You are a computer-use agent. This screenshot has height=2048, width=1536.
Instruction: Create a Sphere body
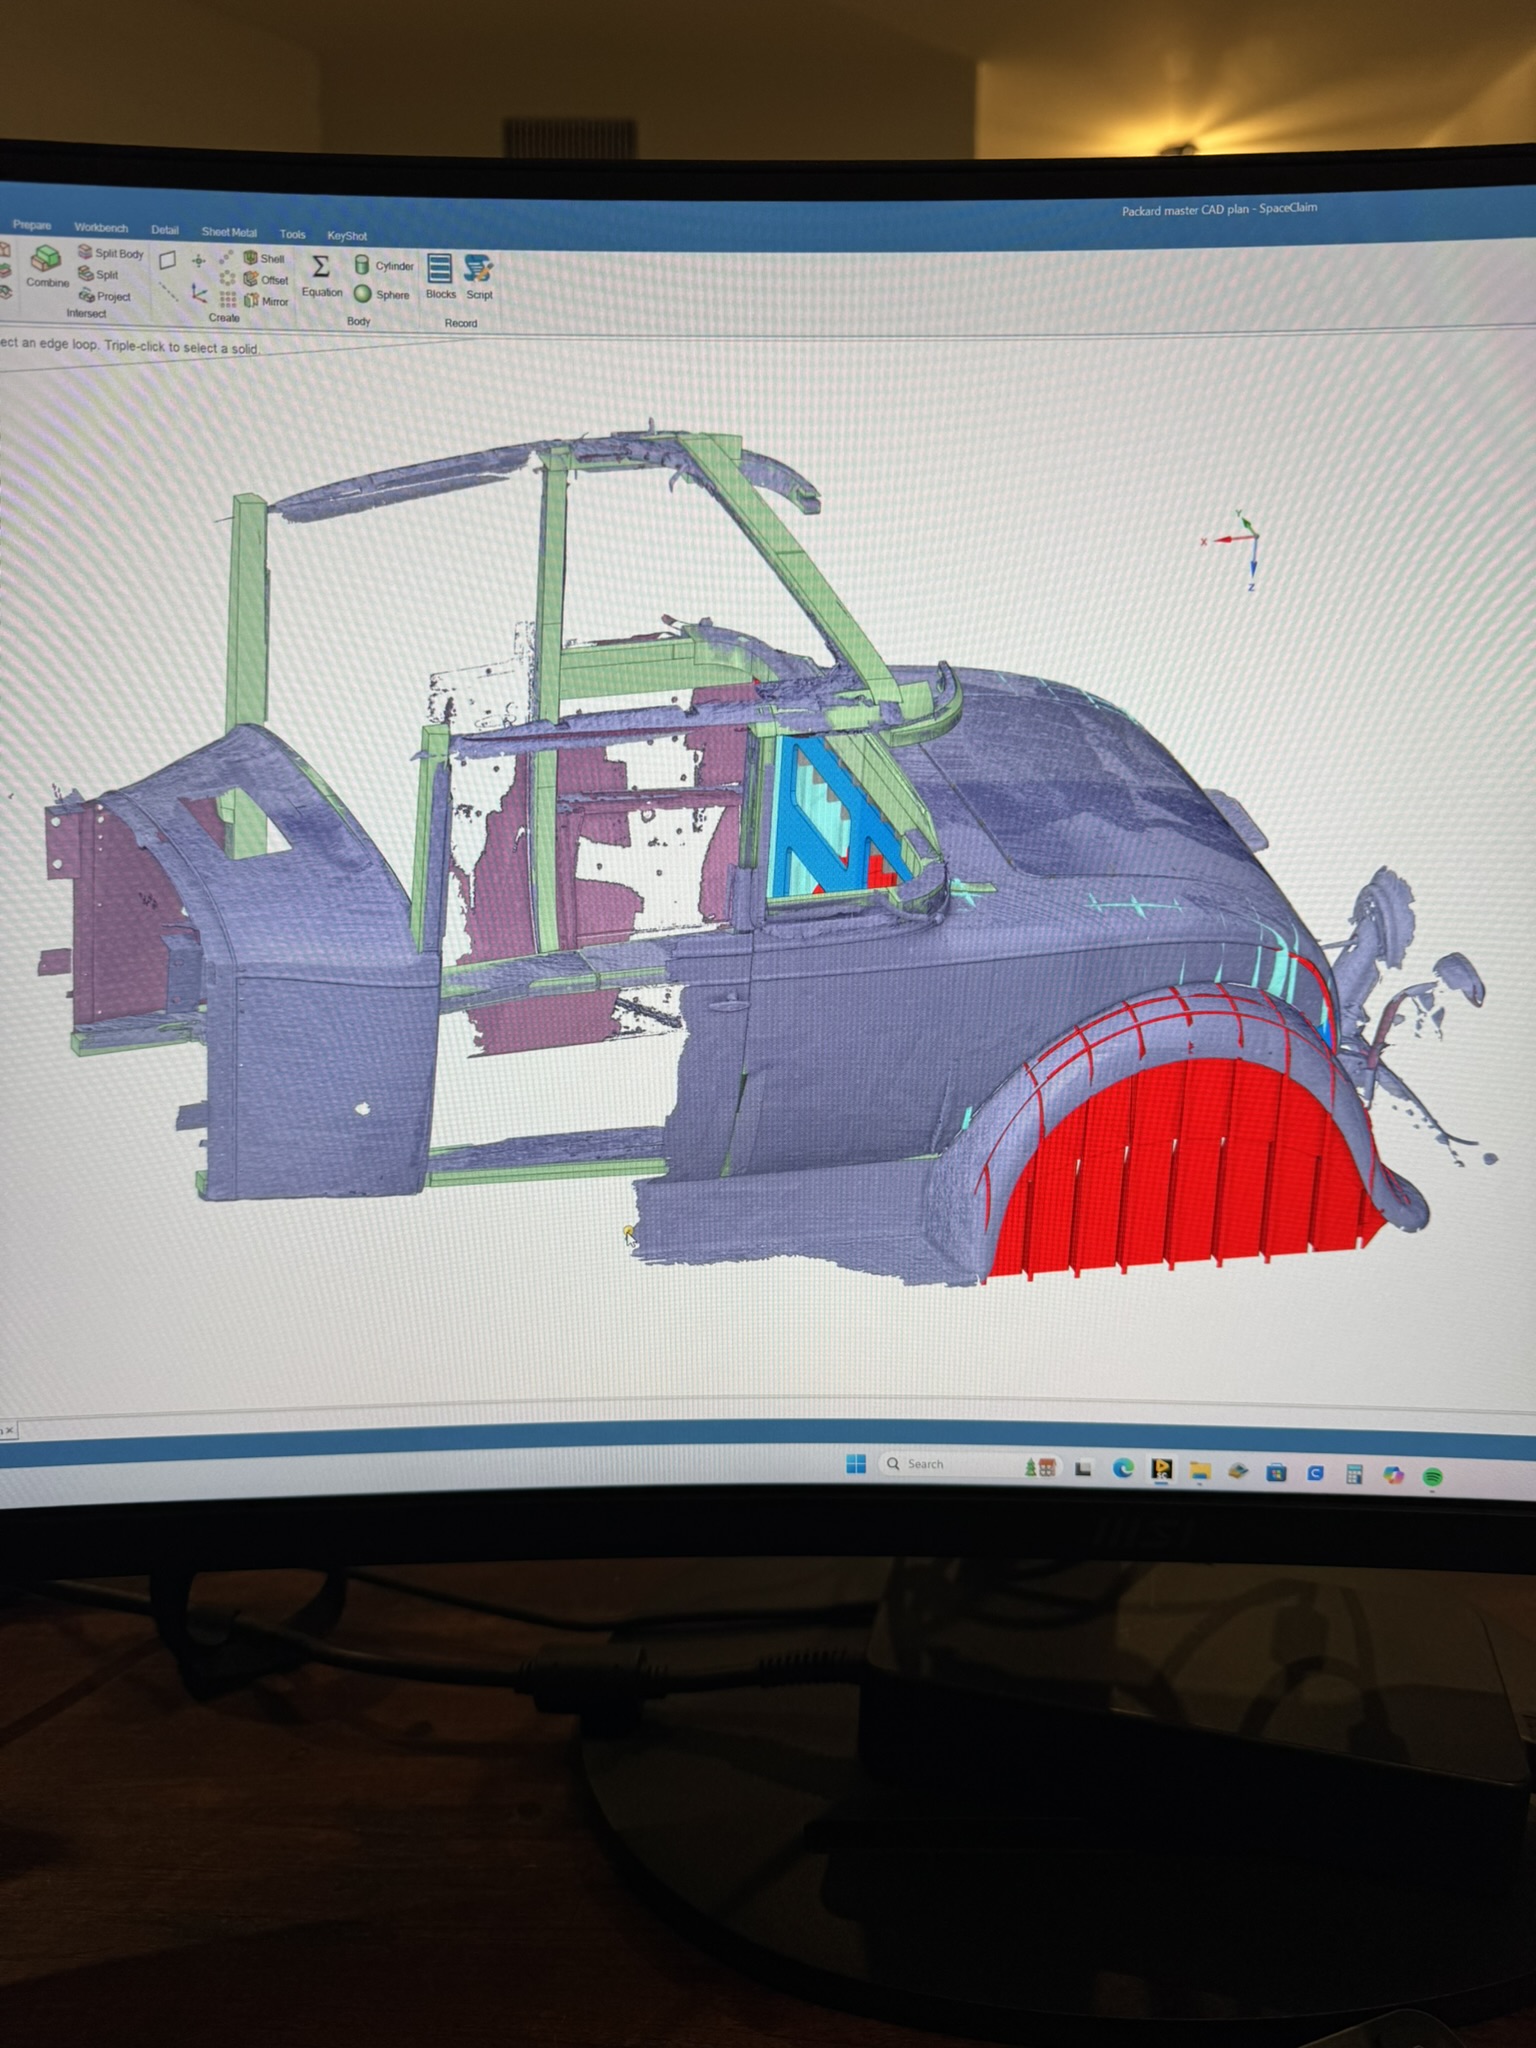(381, 294)
